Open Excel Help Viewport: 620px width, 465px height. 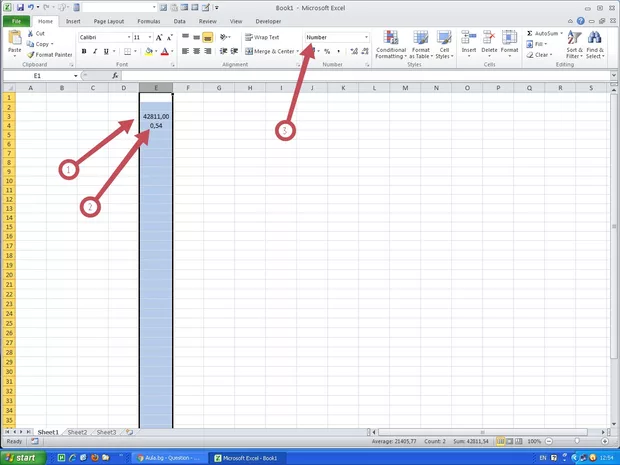580,21
